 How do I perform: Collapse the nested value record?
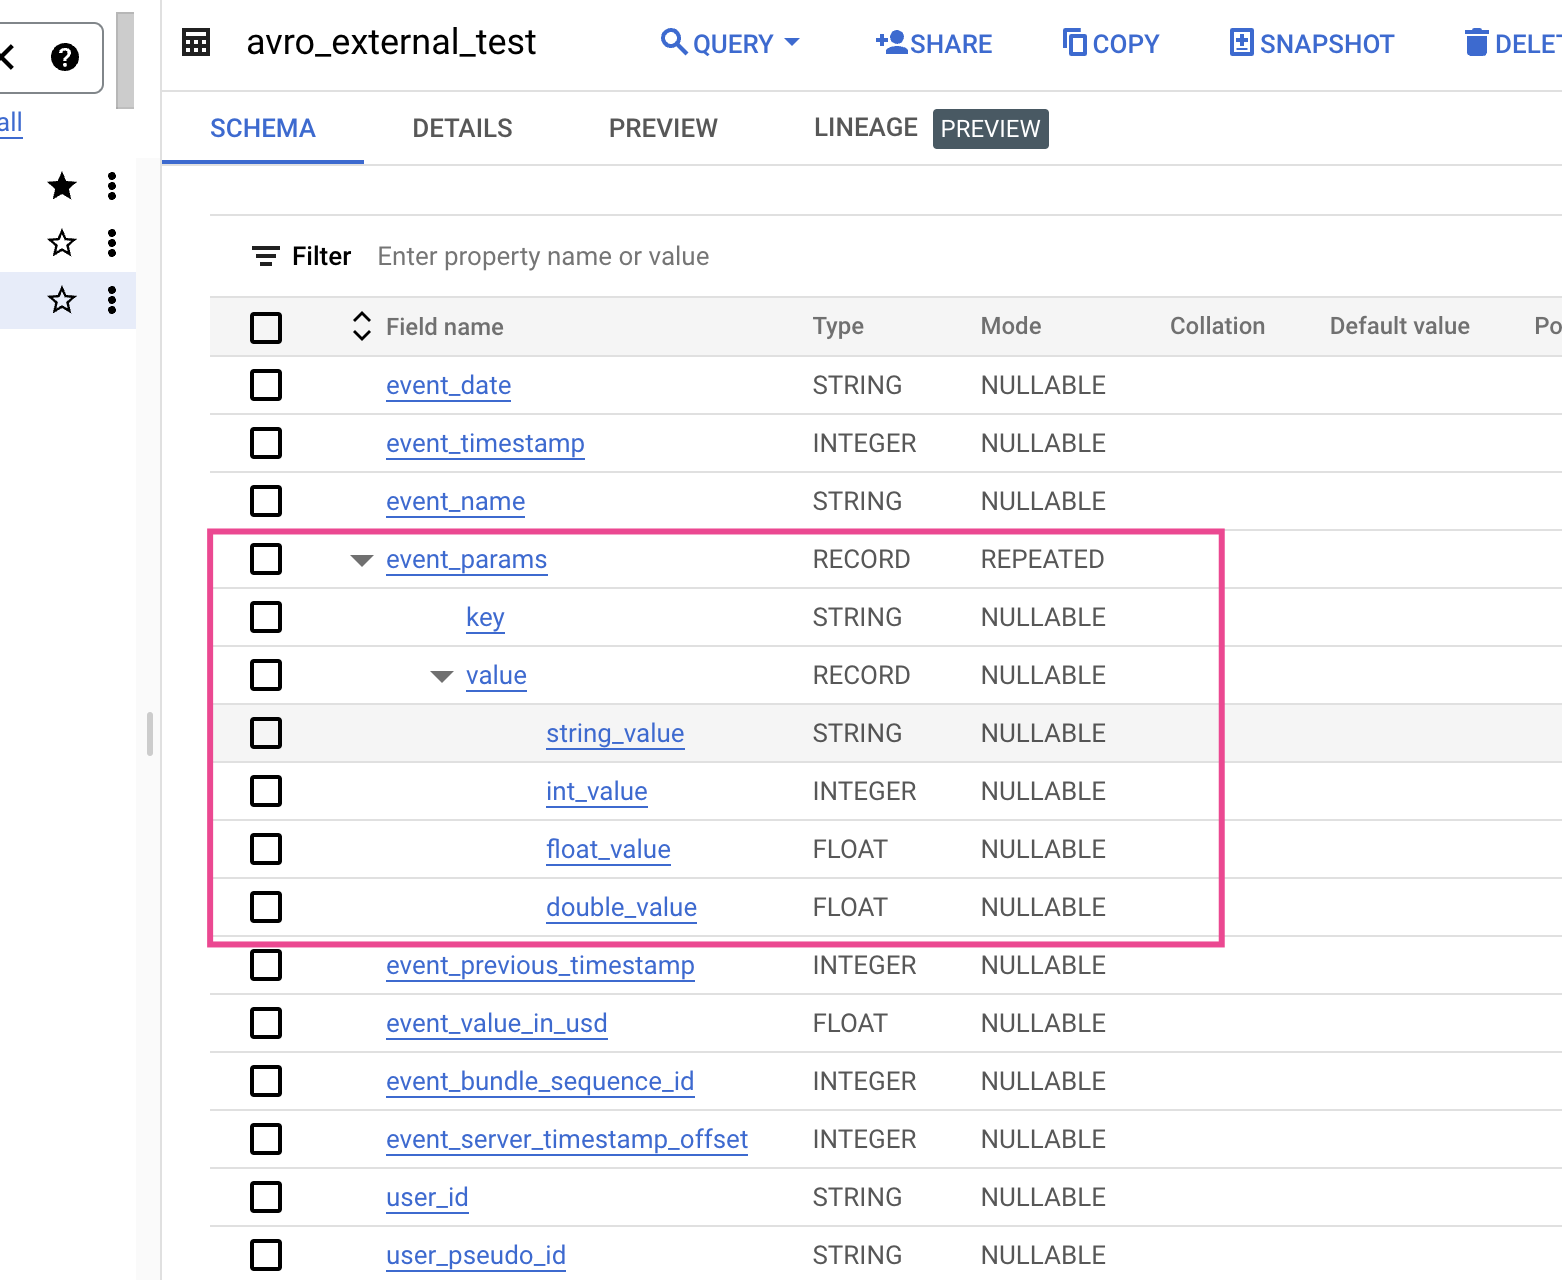coord(441,676)
